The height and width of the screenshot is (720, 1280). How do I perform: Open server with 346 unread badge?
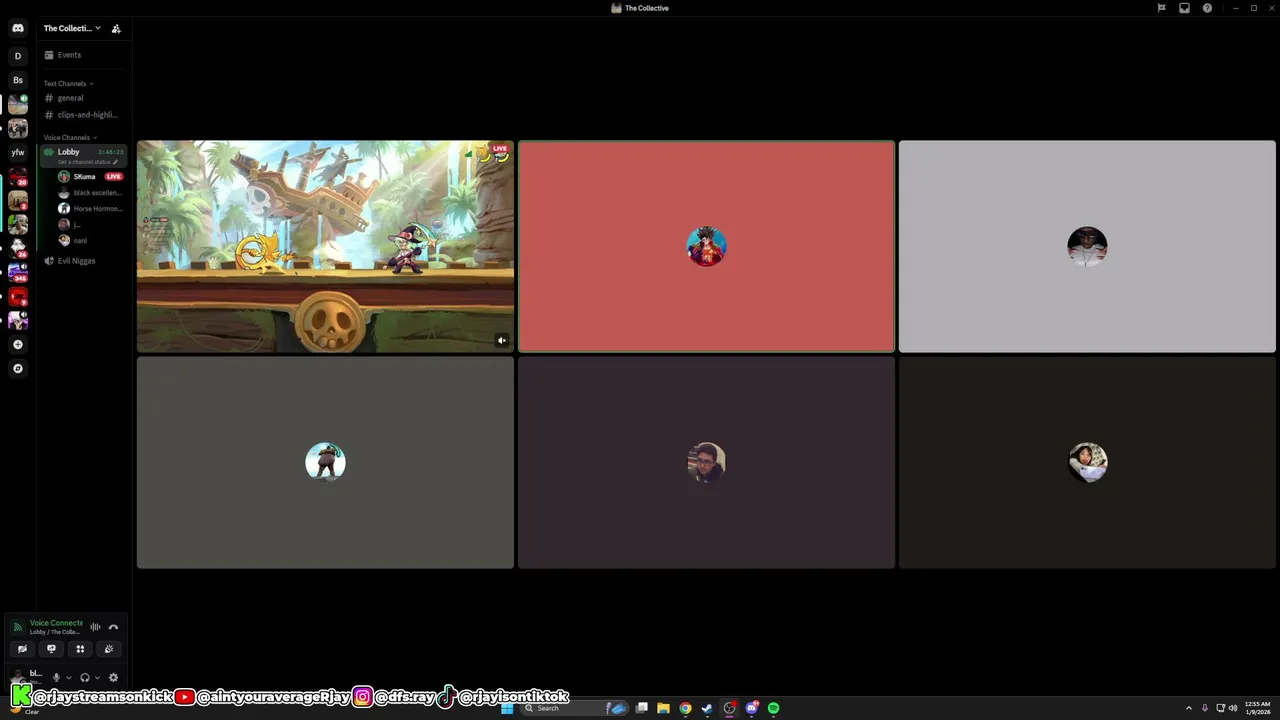click(x=18, y=272)
